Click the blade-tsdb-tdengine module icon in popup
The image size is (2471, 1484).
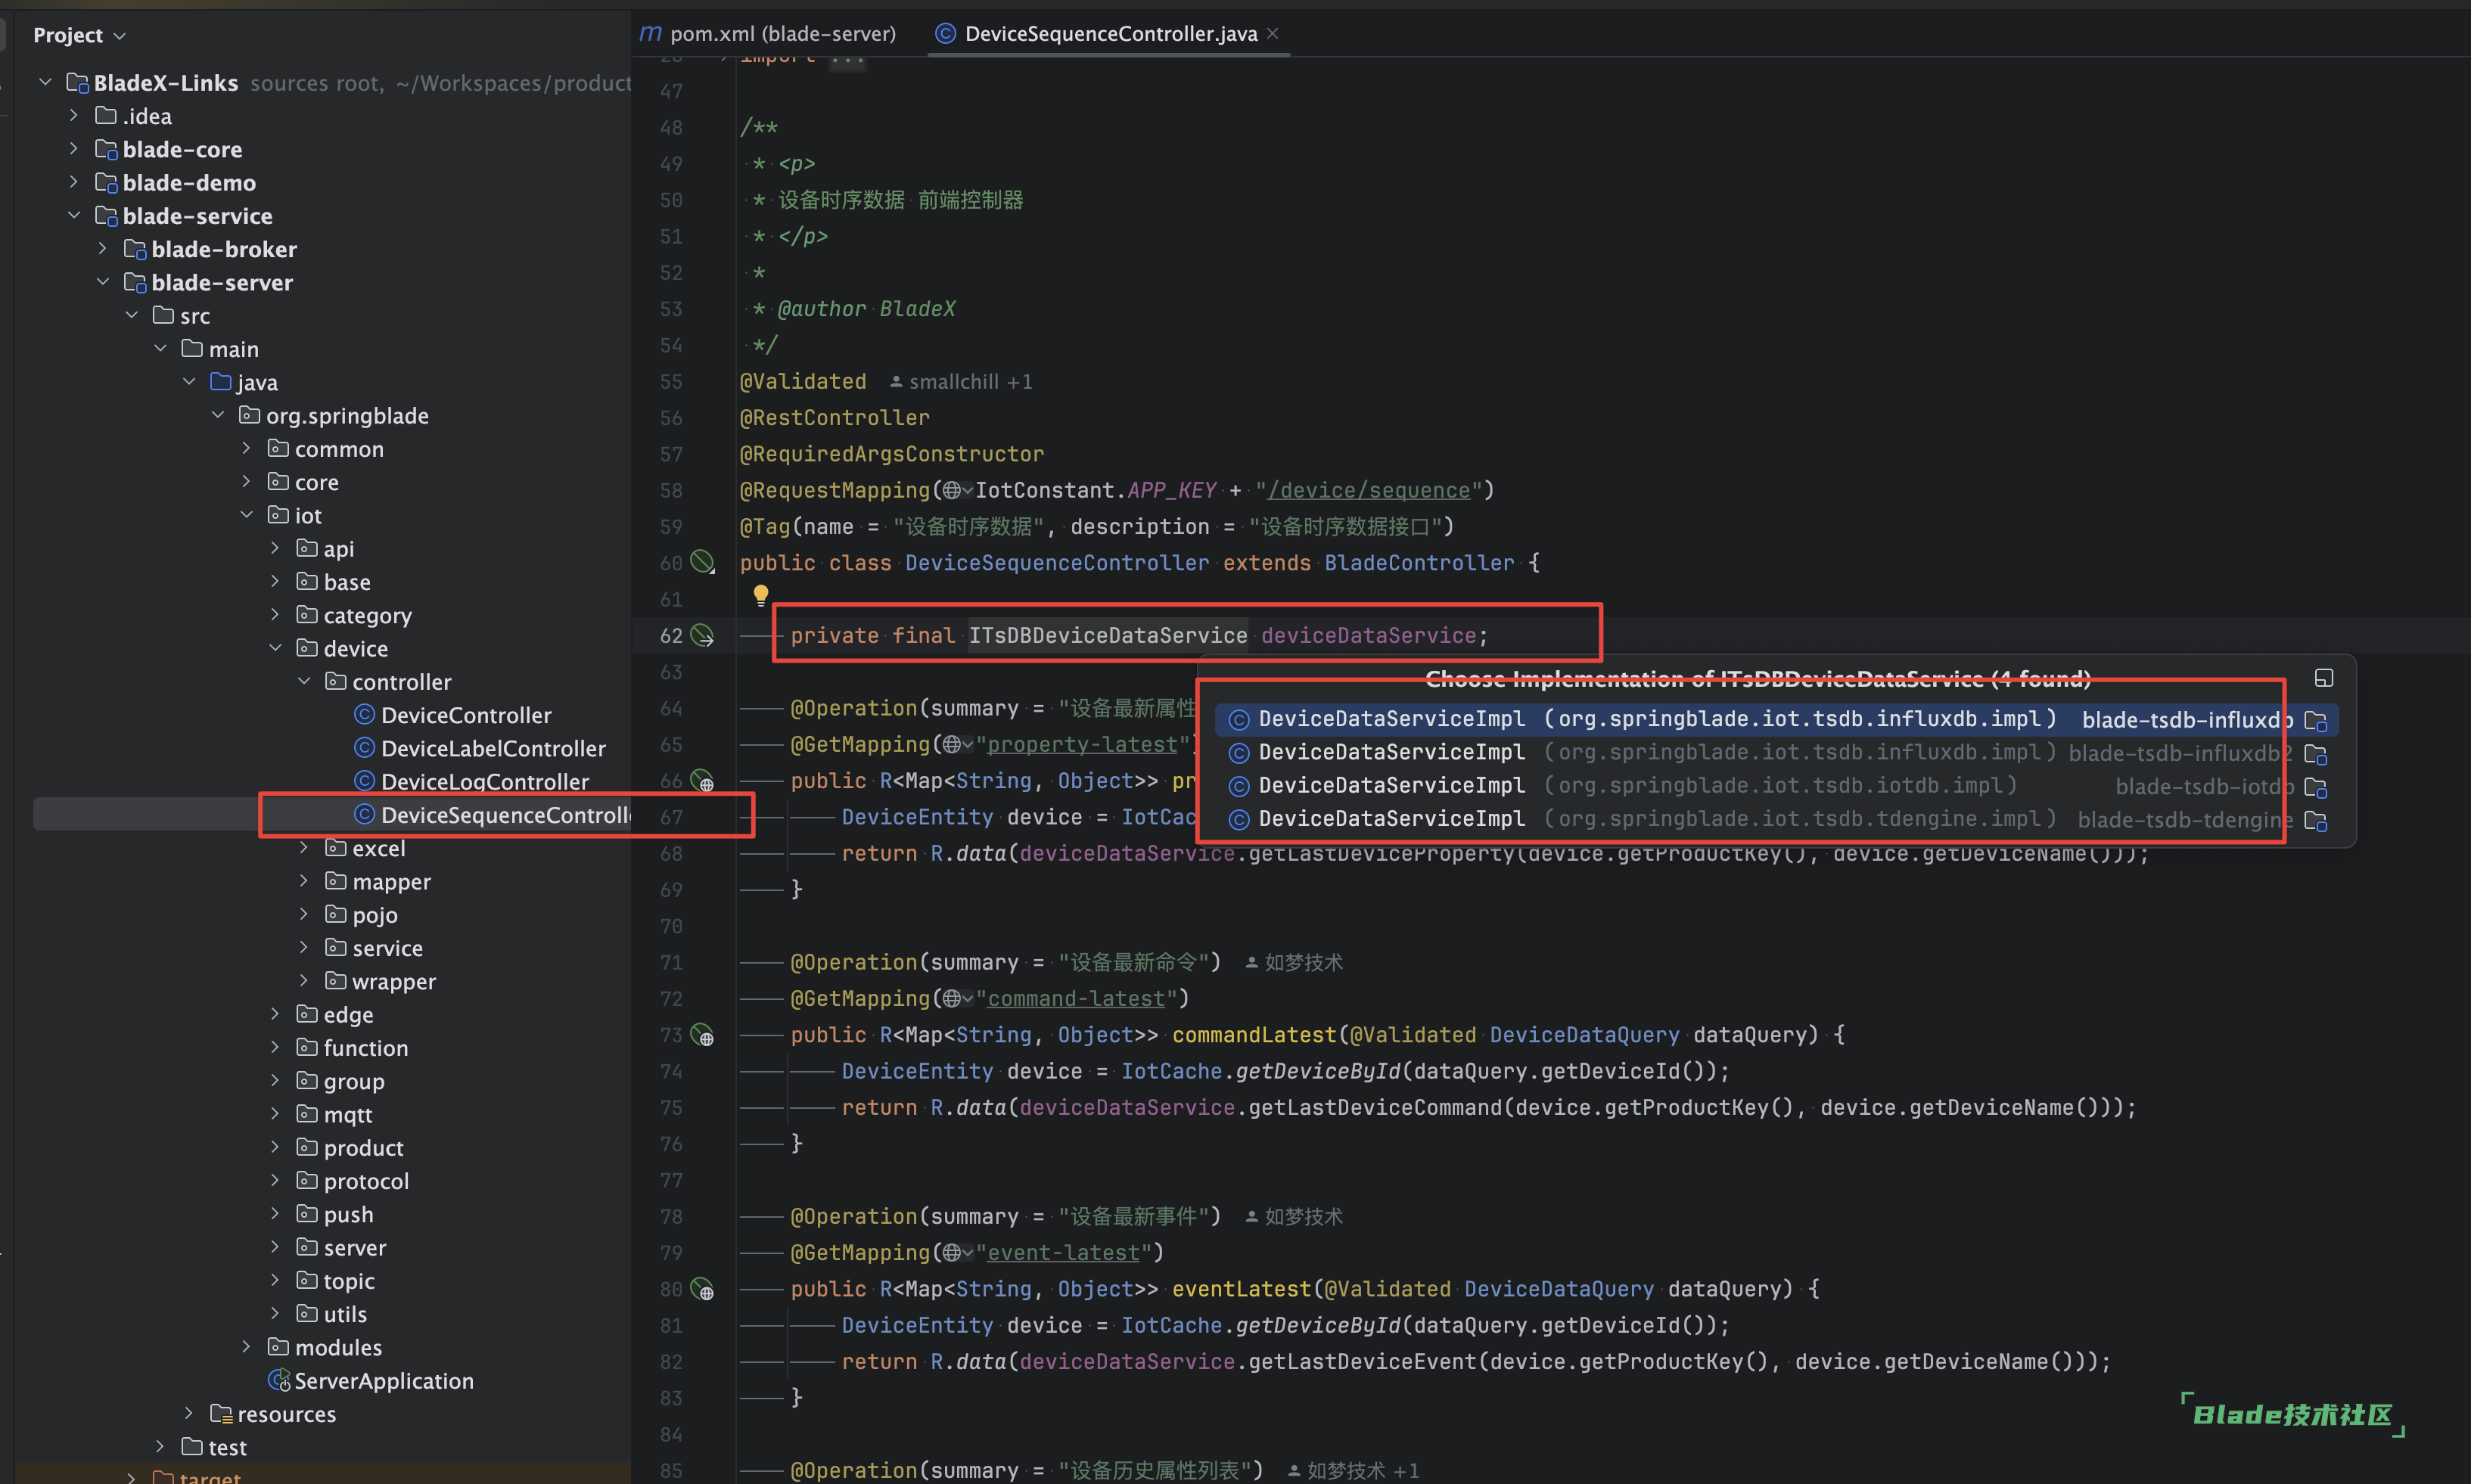(x=2315, y=820)
